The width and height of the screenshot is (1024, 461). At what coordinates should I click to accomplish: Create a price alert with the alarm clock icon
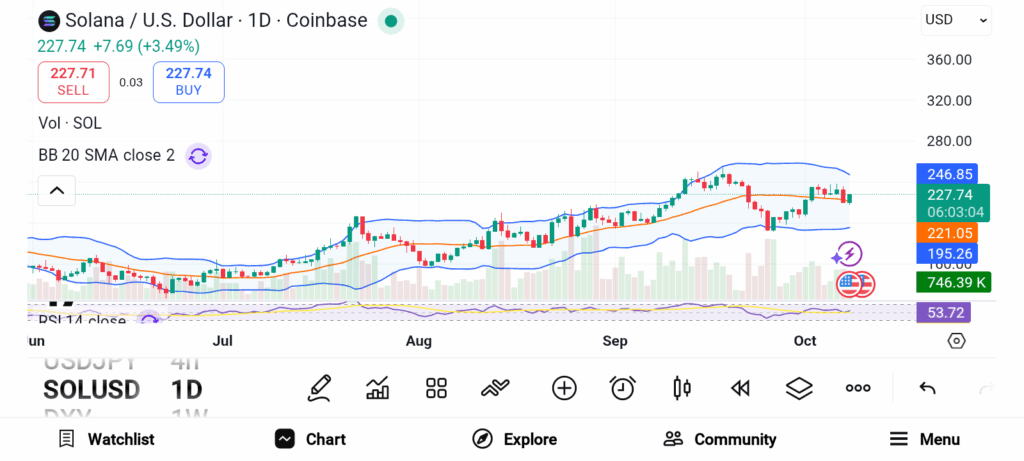click(x=623, y=388)
